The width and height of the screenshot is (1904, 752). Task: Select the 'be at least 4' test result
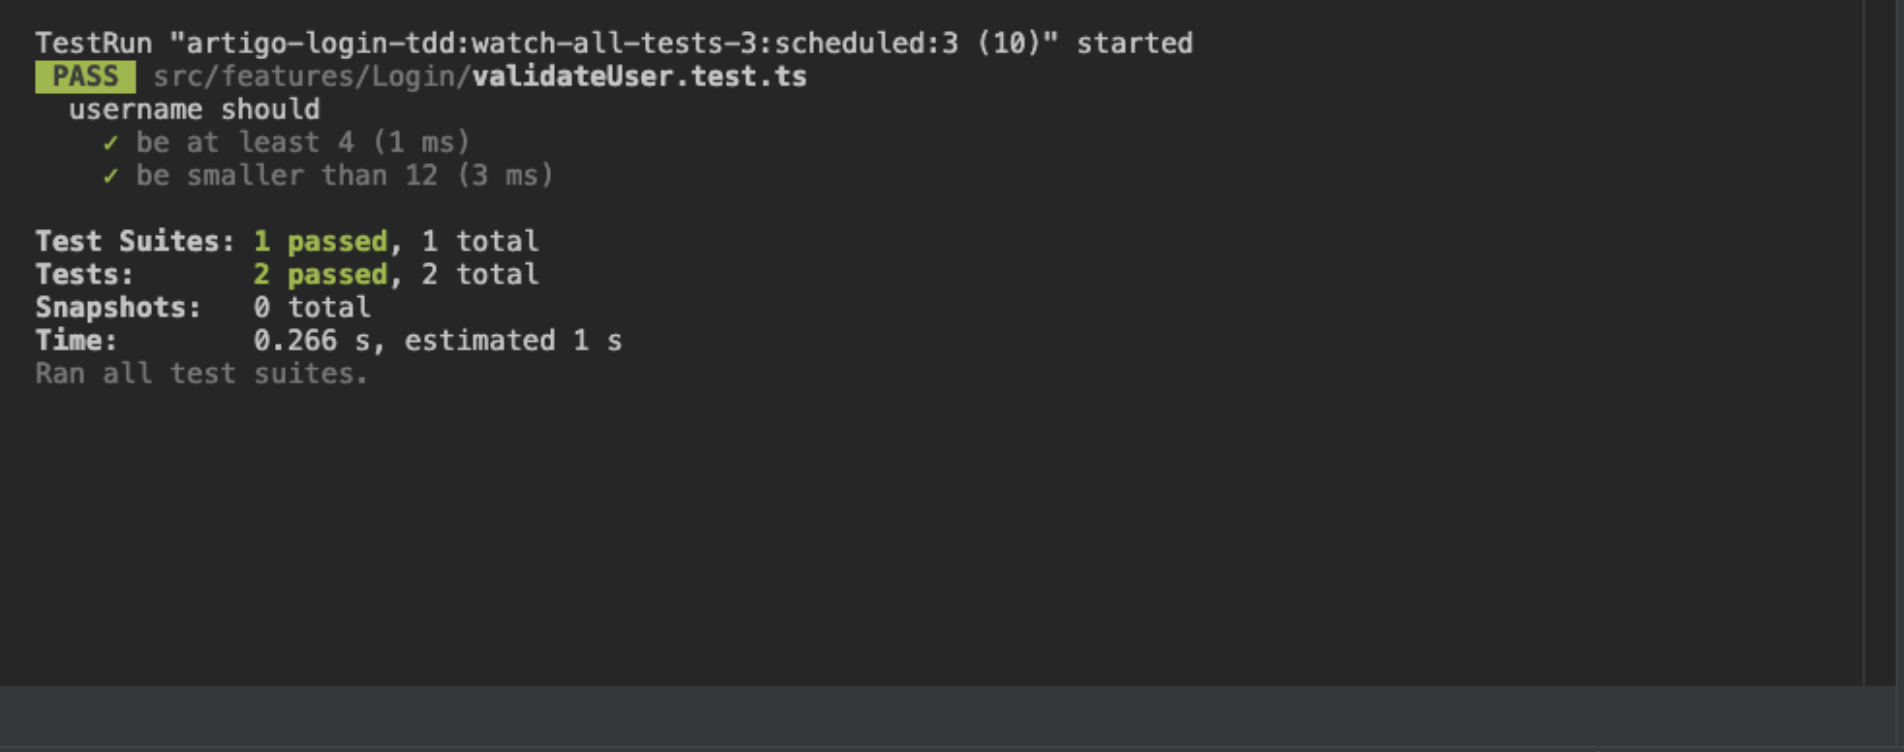tap(302, 143)
